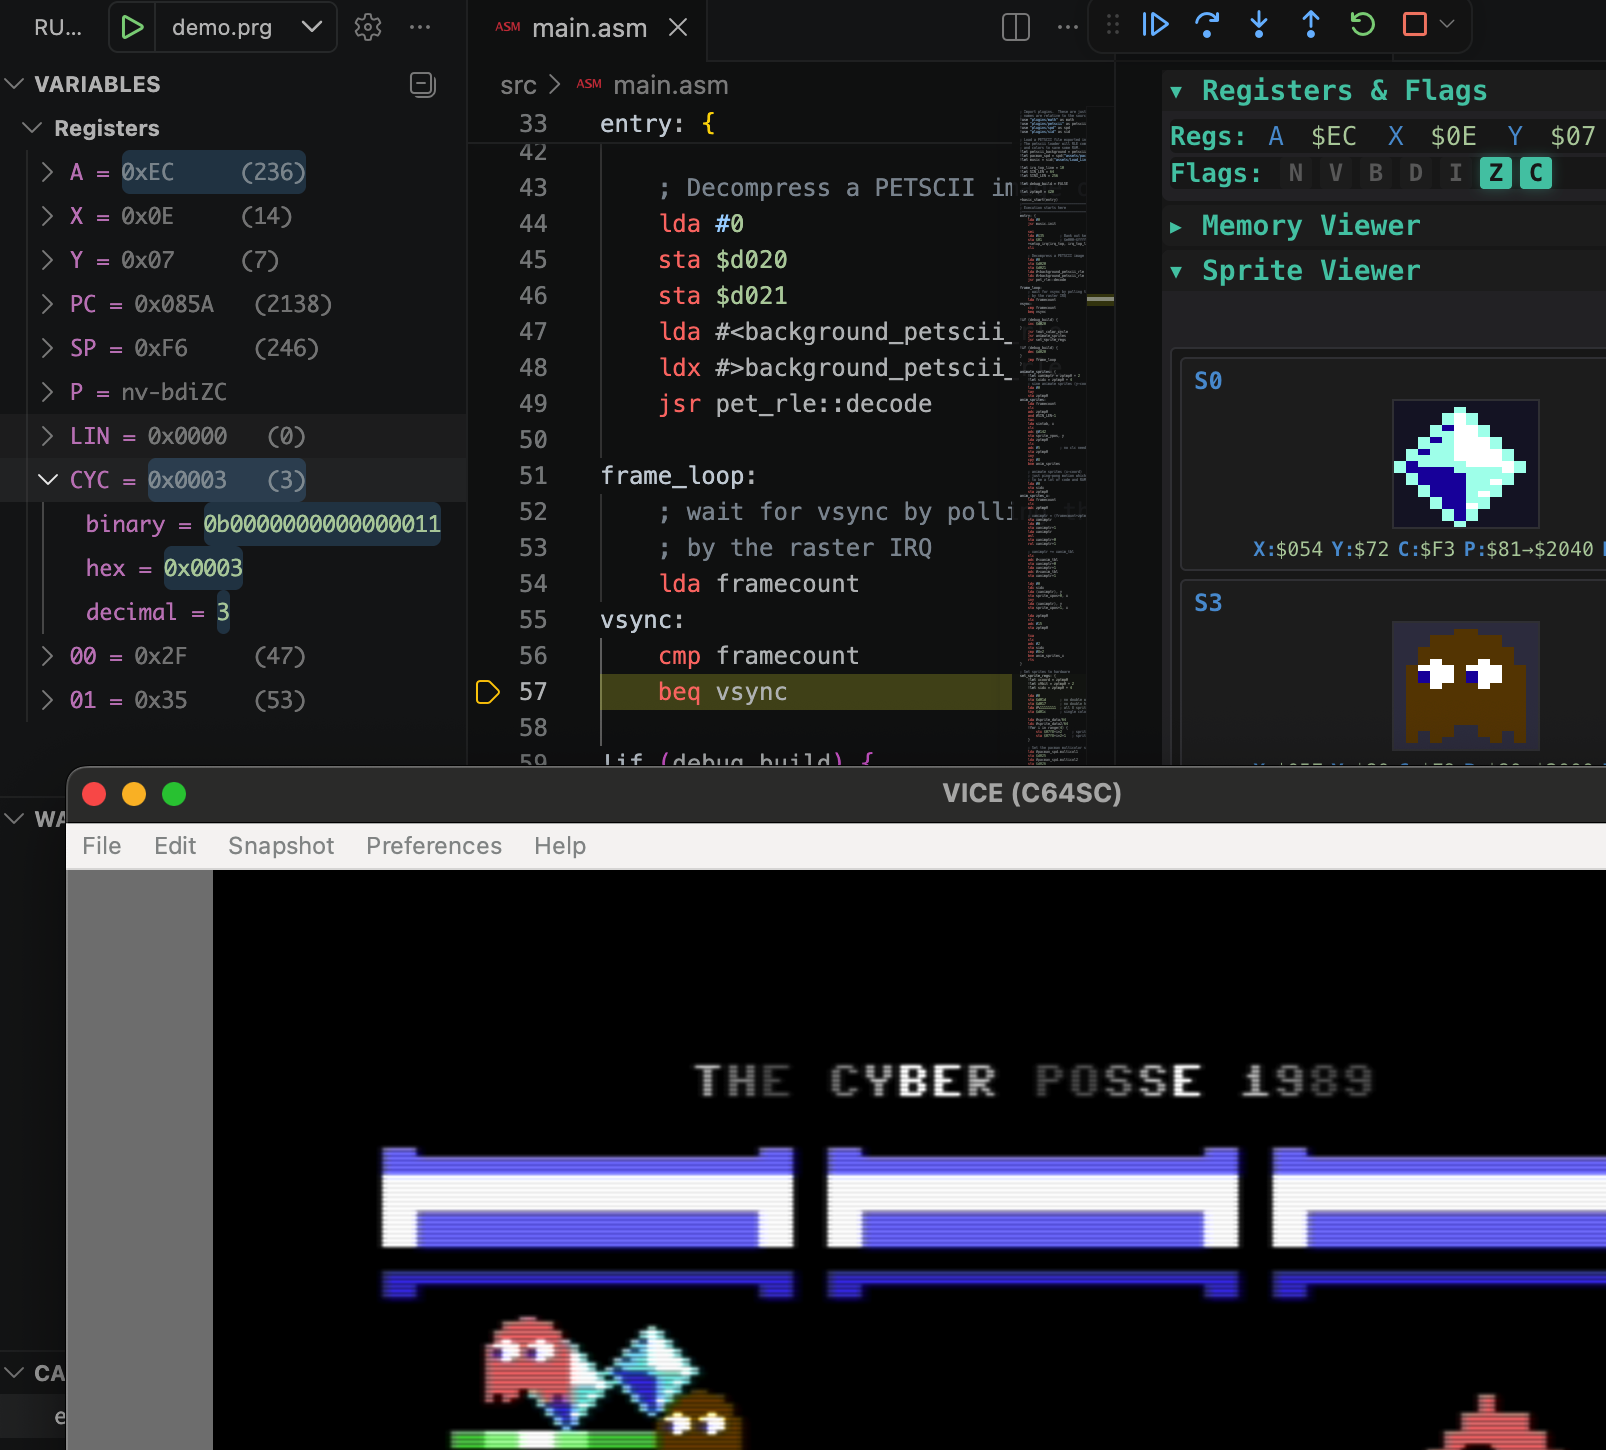Open Run and Debug more actions menu
The image size is (1606, 1450).
(x=420, y=27)
